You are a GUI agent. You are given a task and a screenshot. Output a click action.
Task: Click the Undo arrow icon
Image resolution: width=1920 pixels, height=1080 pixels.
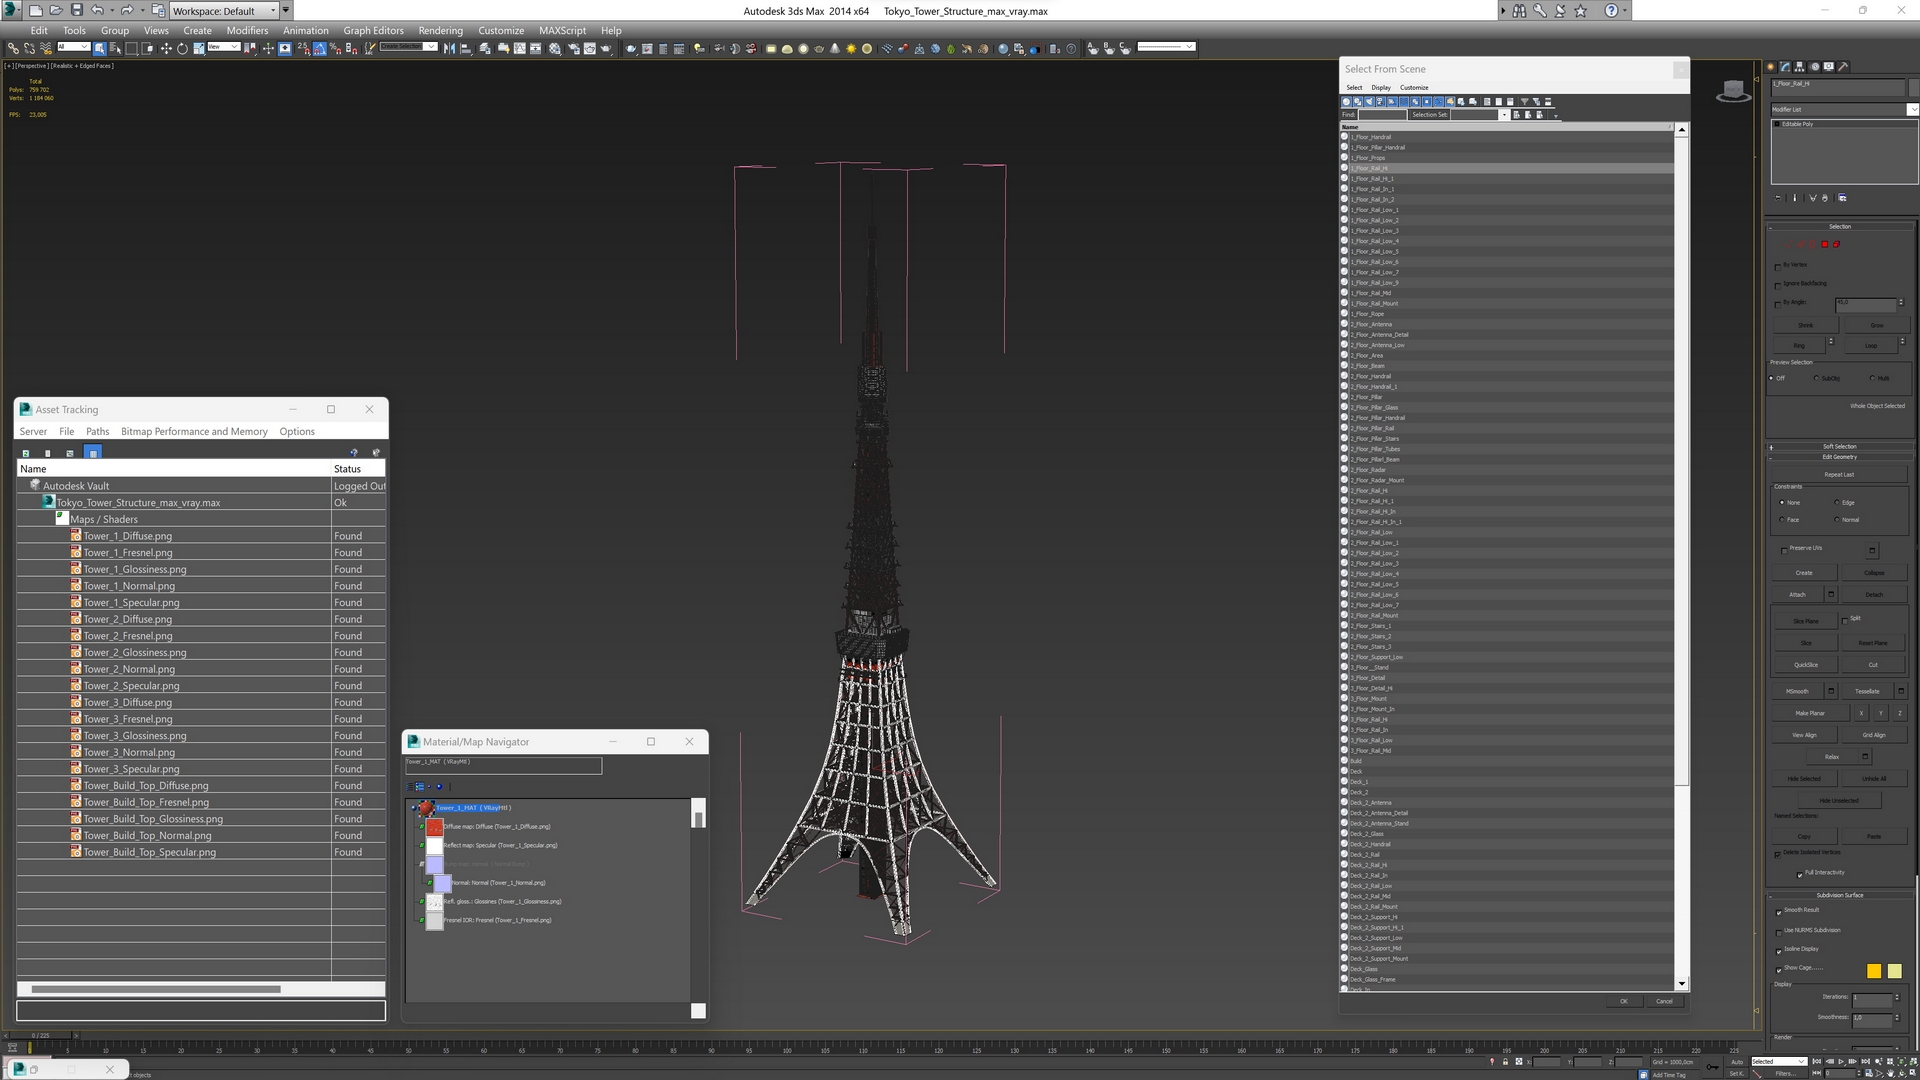97,10
